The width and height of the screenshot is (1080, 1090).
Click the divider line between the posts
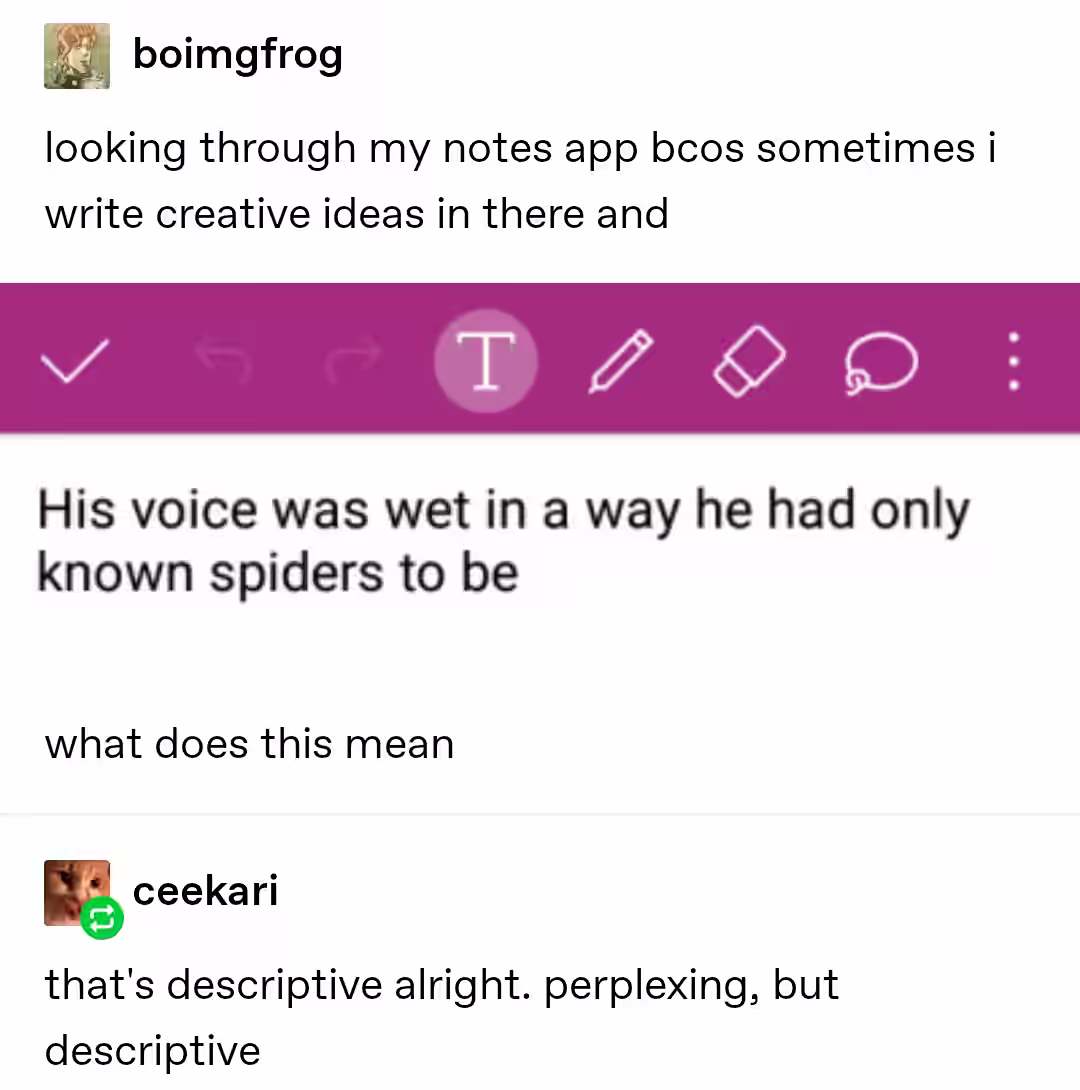coord(540,813)
